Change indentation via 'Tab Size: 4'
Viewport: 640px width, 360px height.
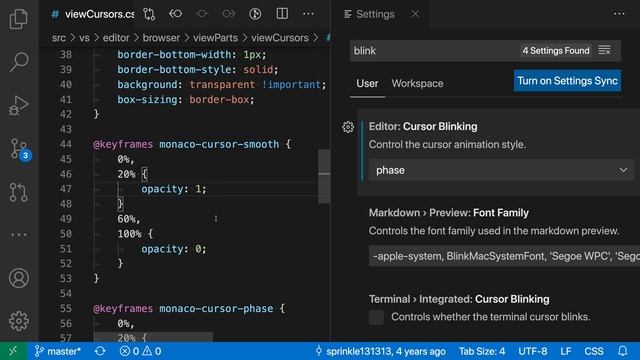(x=482, y=351)
